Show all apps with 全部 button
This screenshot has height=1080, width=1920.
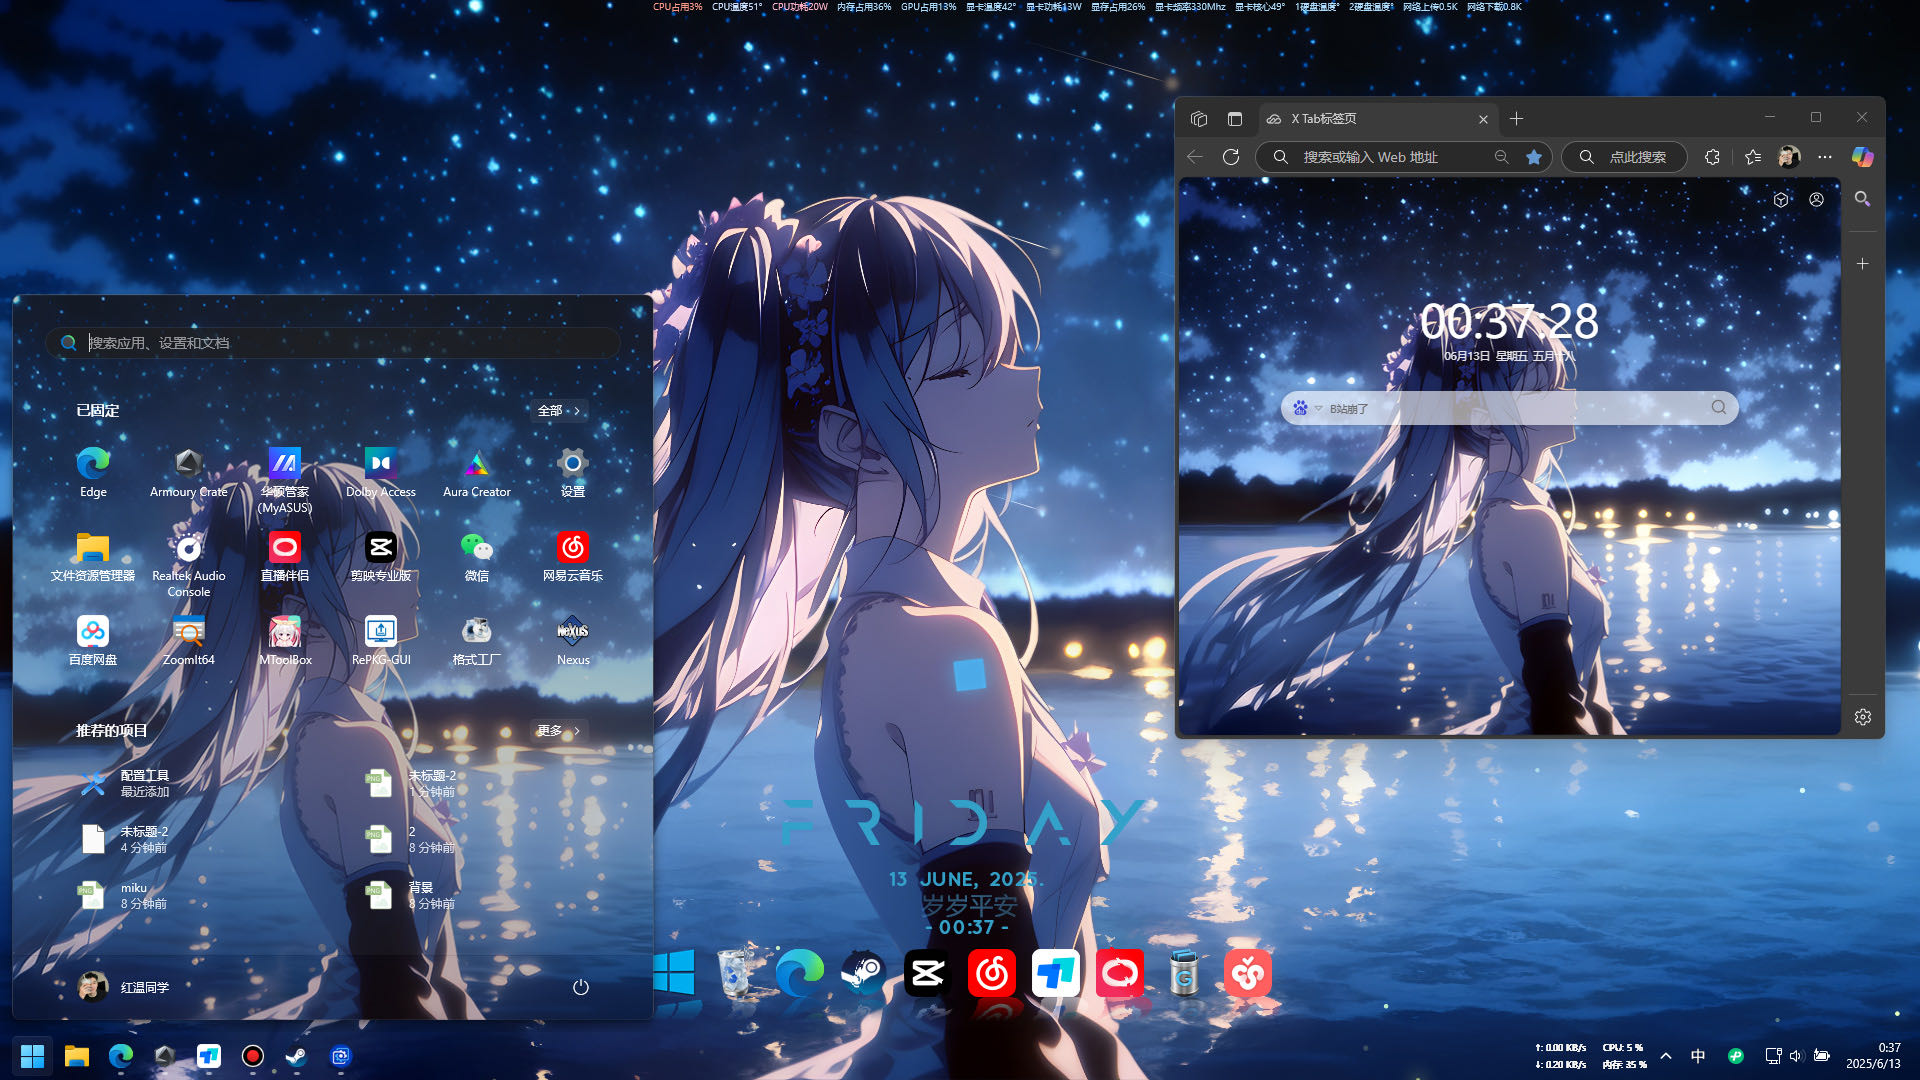click(x=559, y=411)
